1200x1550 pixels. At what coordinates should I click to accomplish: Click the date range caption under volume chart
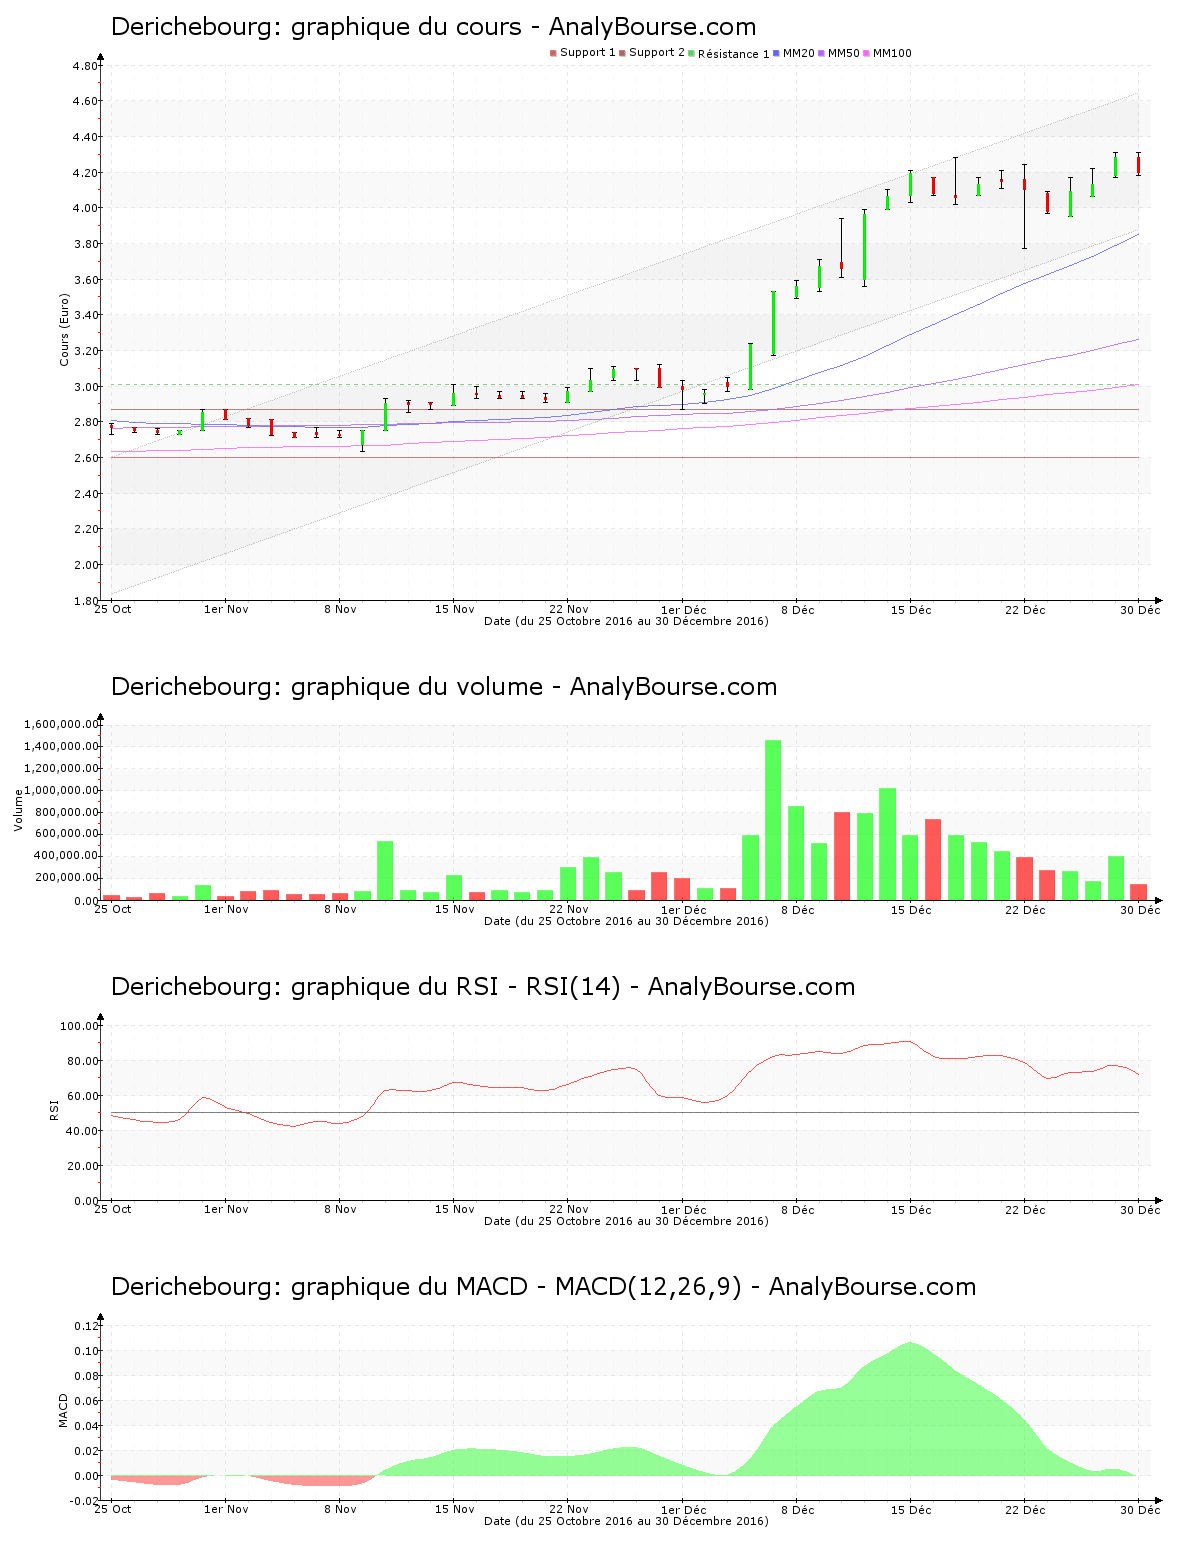click(626, 921)
